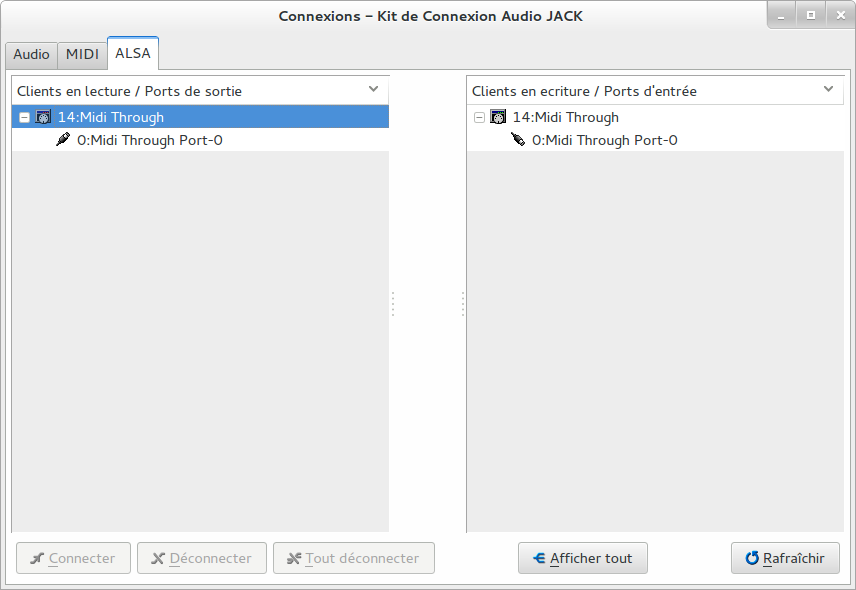The height and width of the screenshot is (590, 856).
Task: Click the right pane splitter handle
Action: point(463,304)
